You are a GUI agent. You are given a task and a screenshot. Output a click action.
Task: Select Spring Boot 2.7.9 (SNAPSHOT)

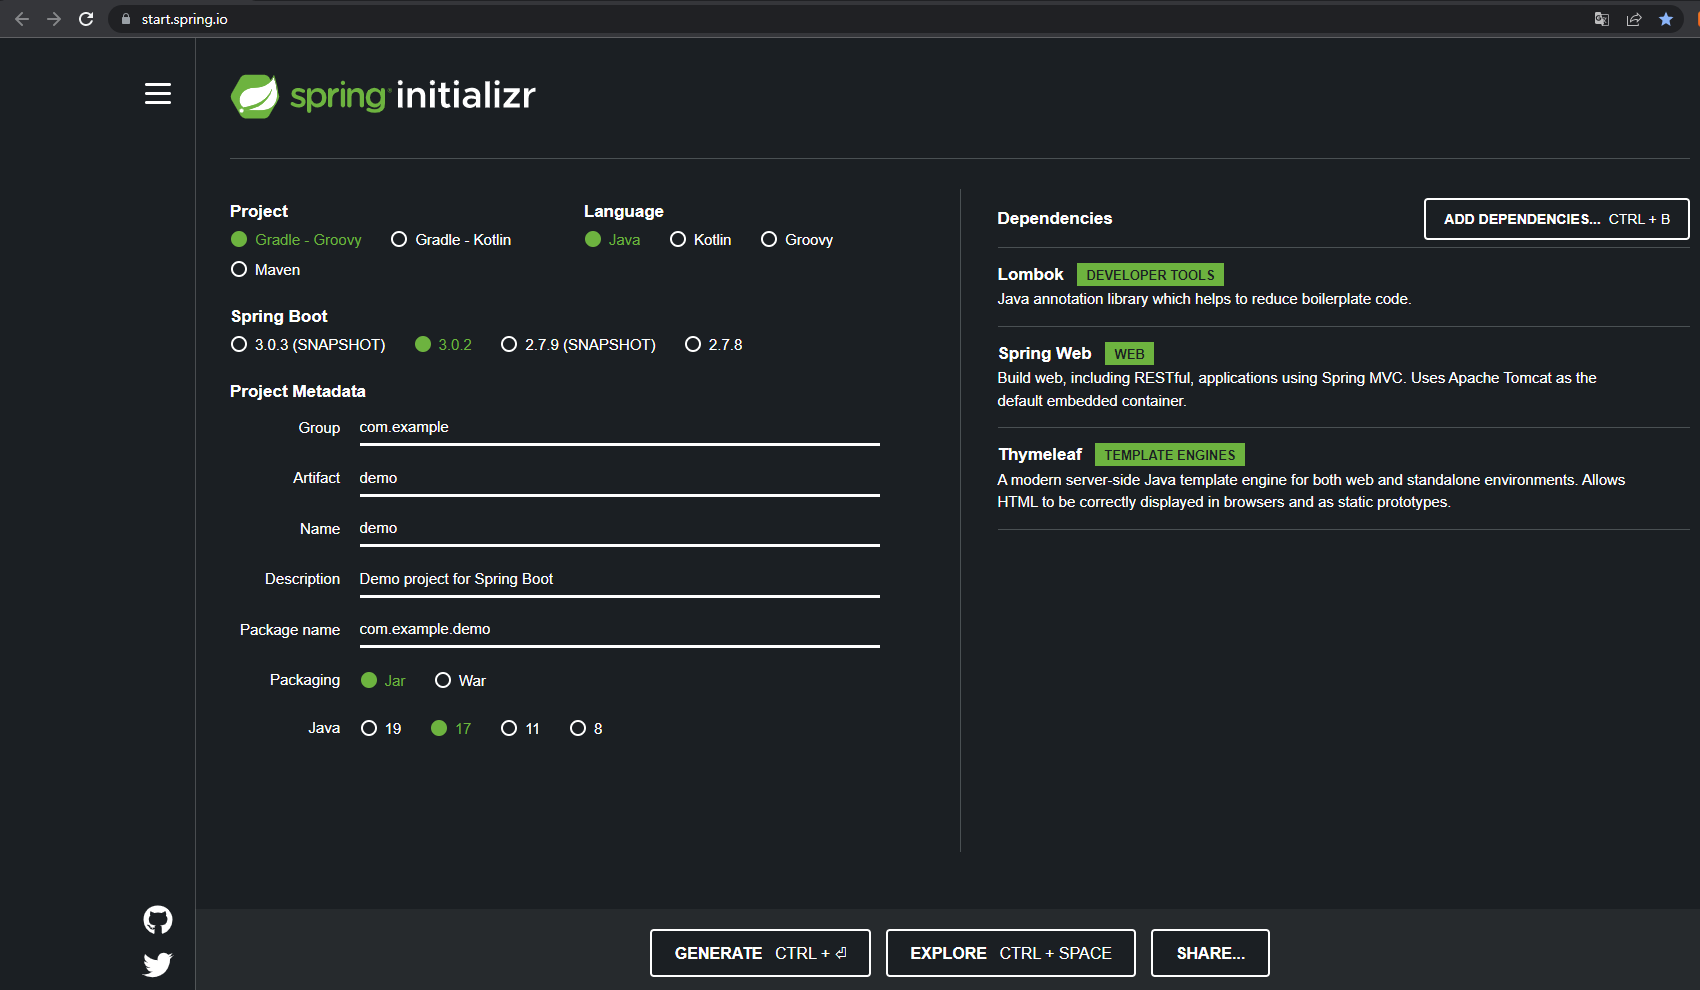point(578,345)
